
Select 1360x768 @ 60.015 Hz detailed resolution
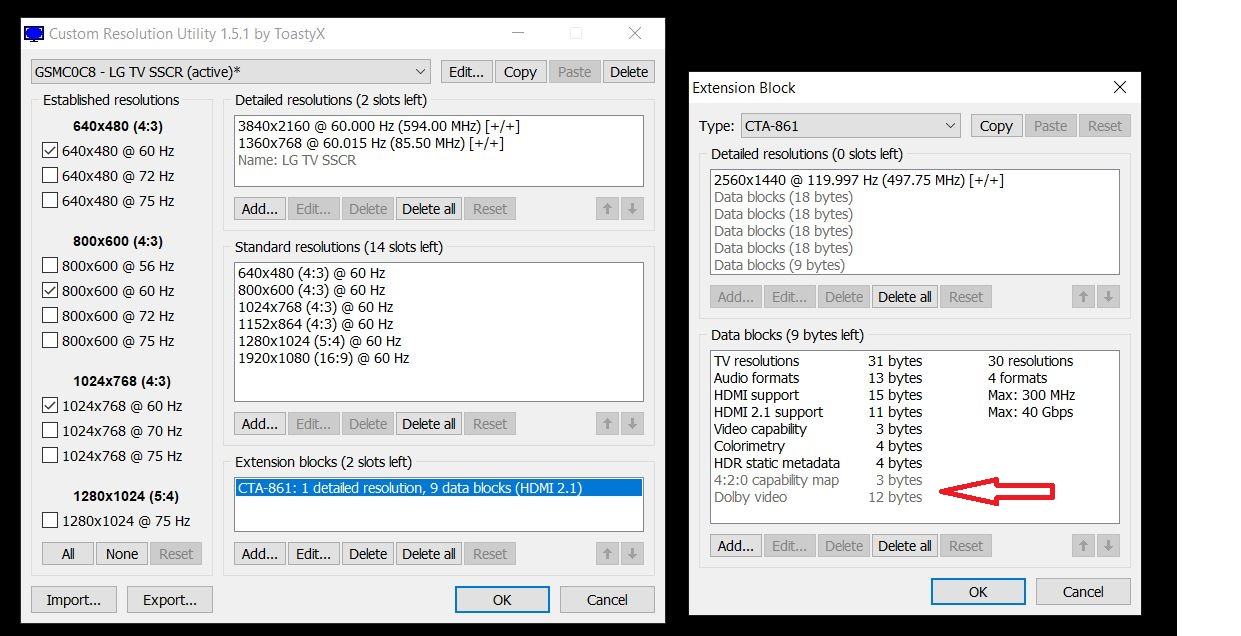(438, 143)
